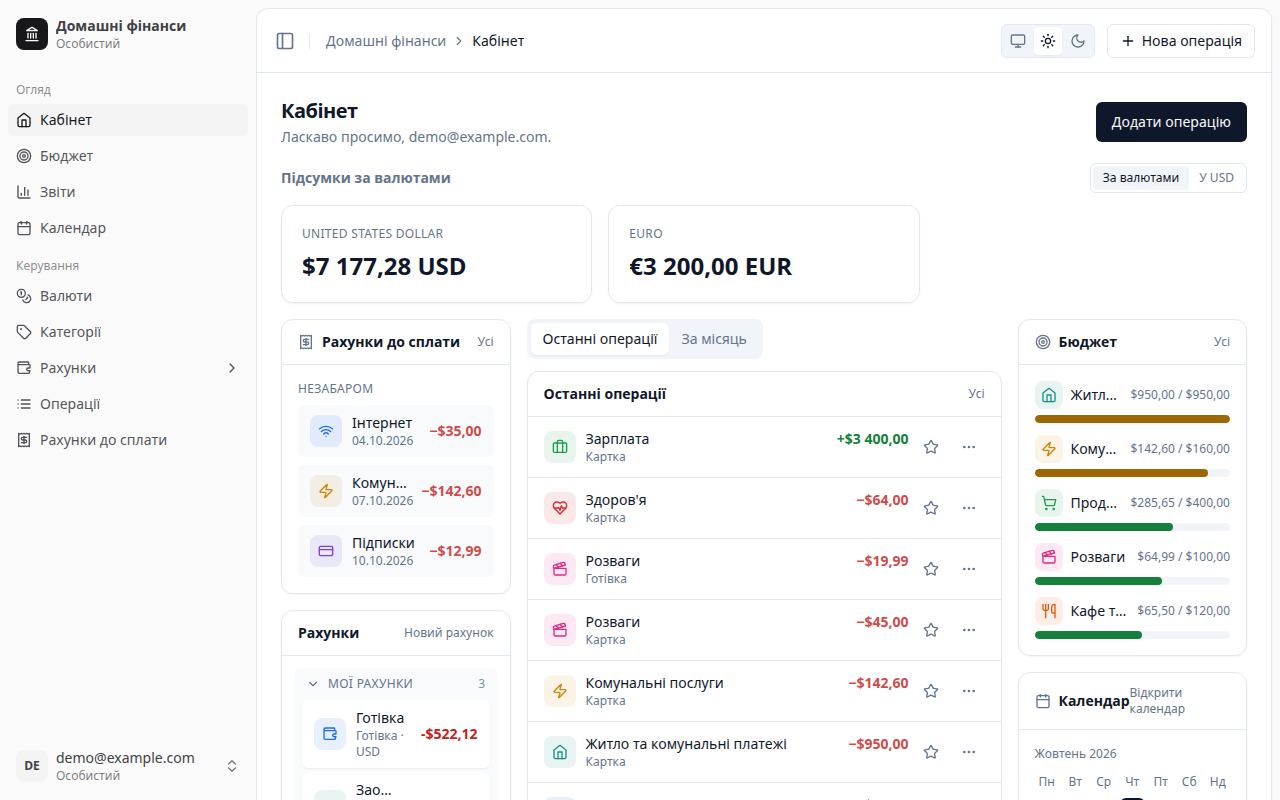Image resolution: width=1280 pixels, height=800 pixels.
Task: Click the card icon for Підписки bill
Action: click(326, 551)
